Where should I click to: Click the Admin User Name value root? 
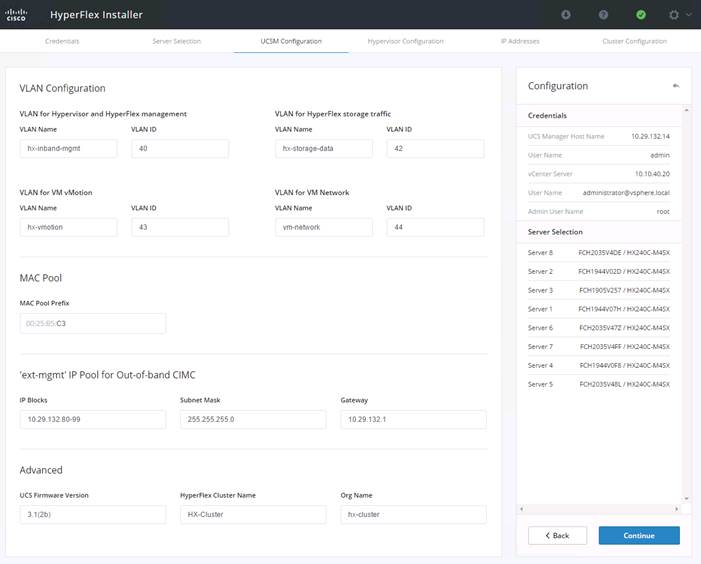(663, 211)
